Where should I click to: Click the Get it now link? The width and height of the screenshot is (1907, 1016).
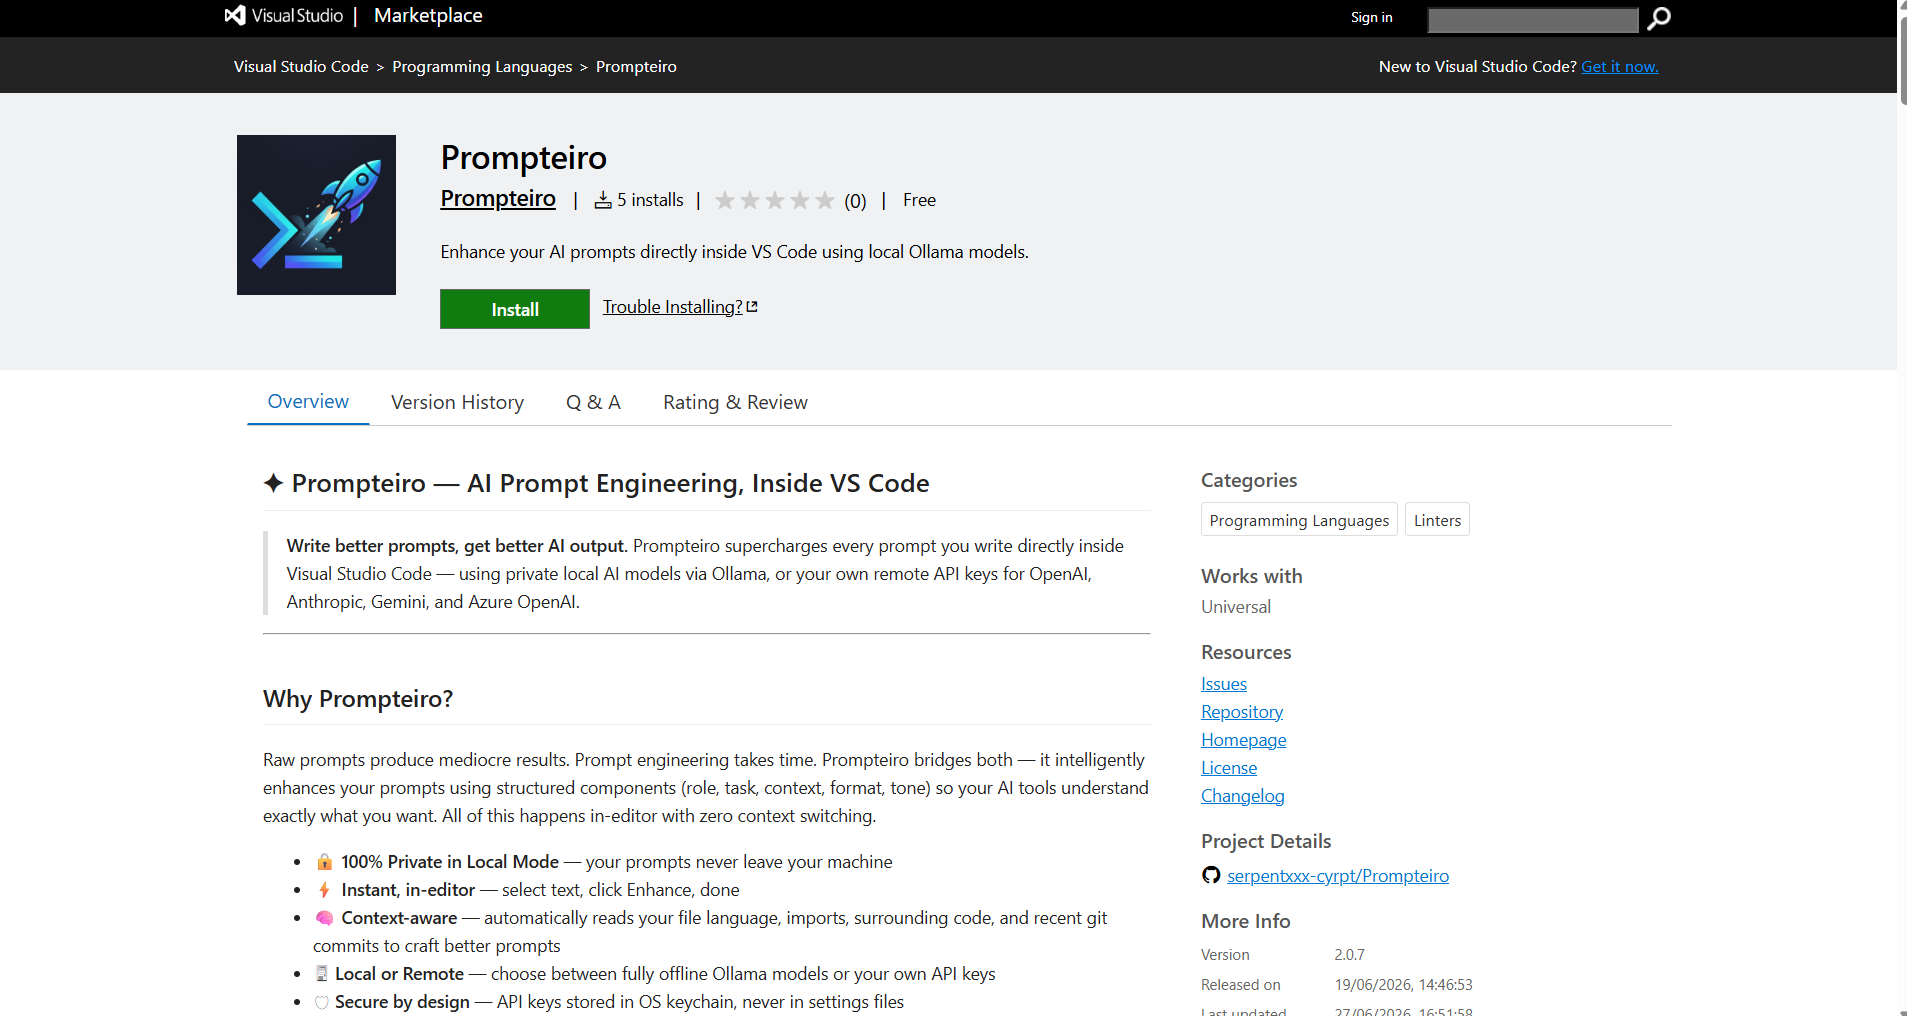[1620, 66]
